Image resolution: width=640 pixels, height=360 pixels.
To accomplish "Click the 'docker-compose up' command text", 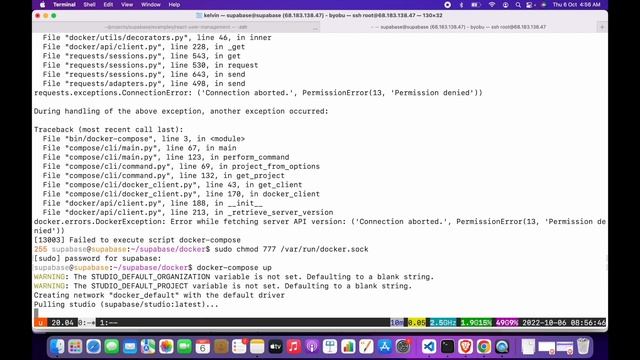I will (x=234, y=268).
